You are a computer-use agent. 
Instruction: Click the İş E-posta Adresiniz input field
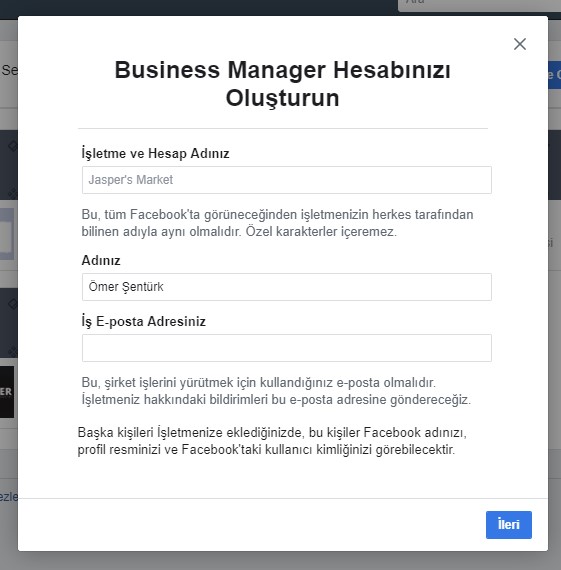[287, 348]
